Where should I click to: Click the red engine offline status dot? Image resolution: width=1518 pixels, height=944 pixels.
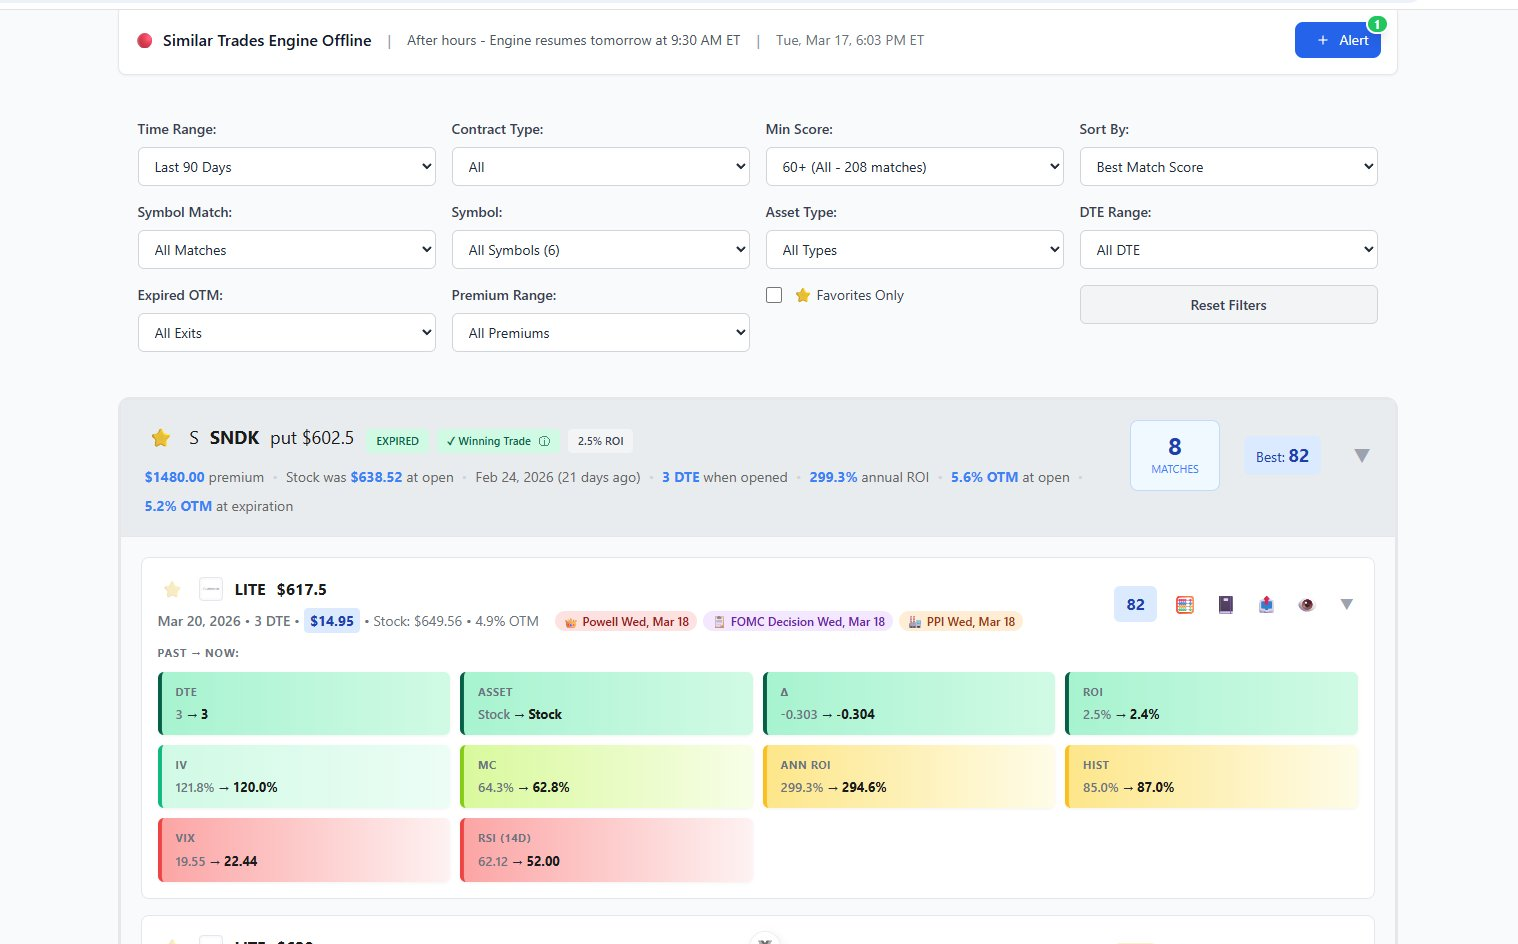coord(145,41)
